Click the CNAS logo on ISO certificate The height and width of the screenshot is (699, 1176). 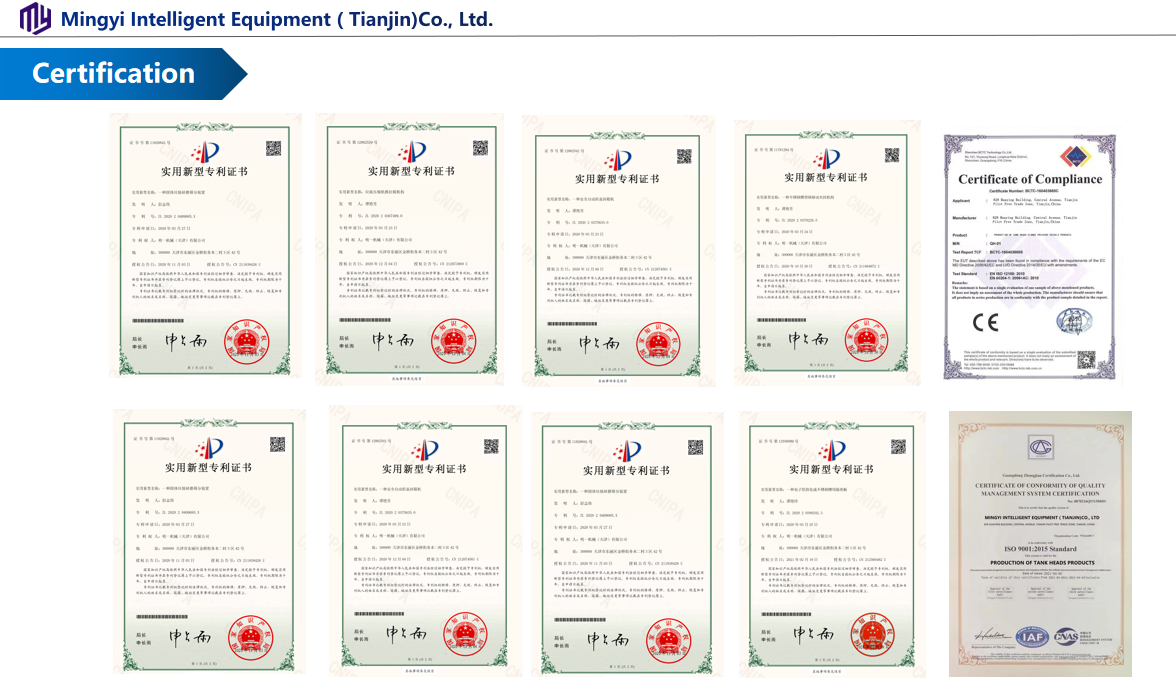[1066, 637]
